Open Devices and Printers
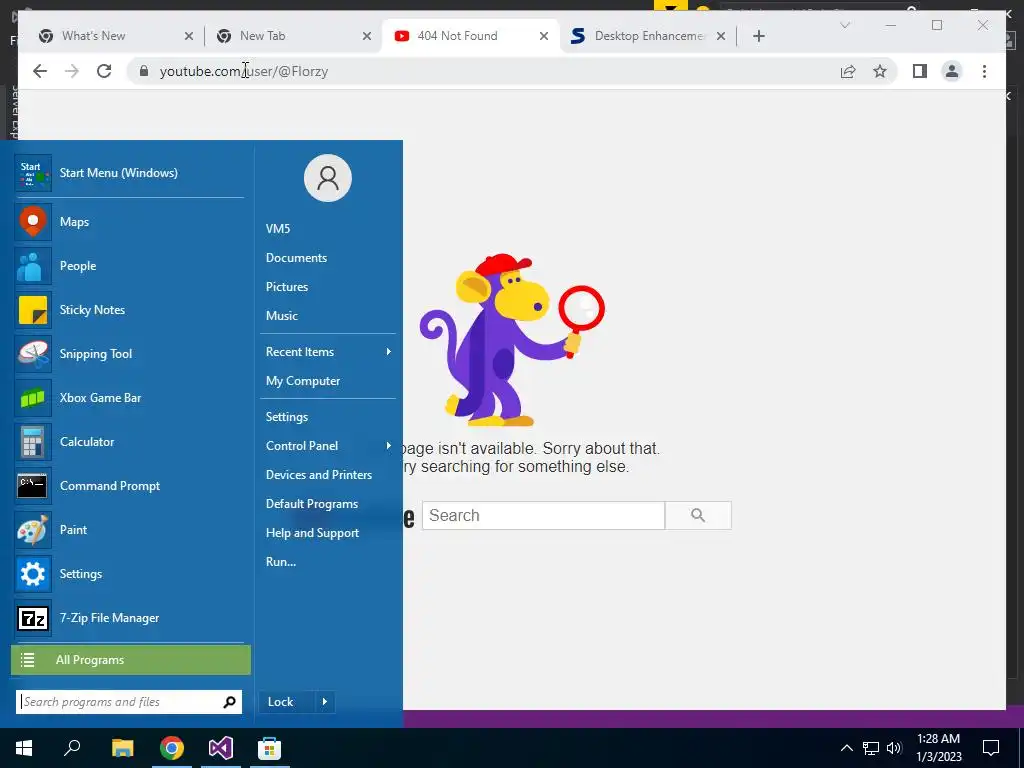 pyautogui.click(x=319, y=475)
